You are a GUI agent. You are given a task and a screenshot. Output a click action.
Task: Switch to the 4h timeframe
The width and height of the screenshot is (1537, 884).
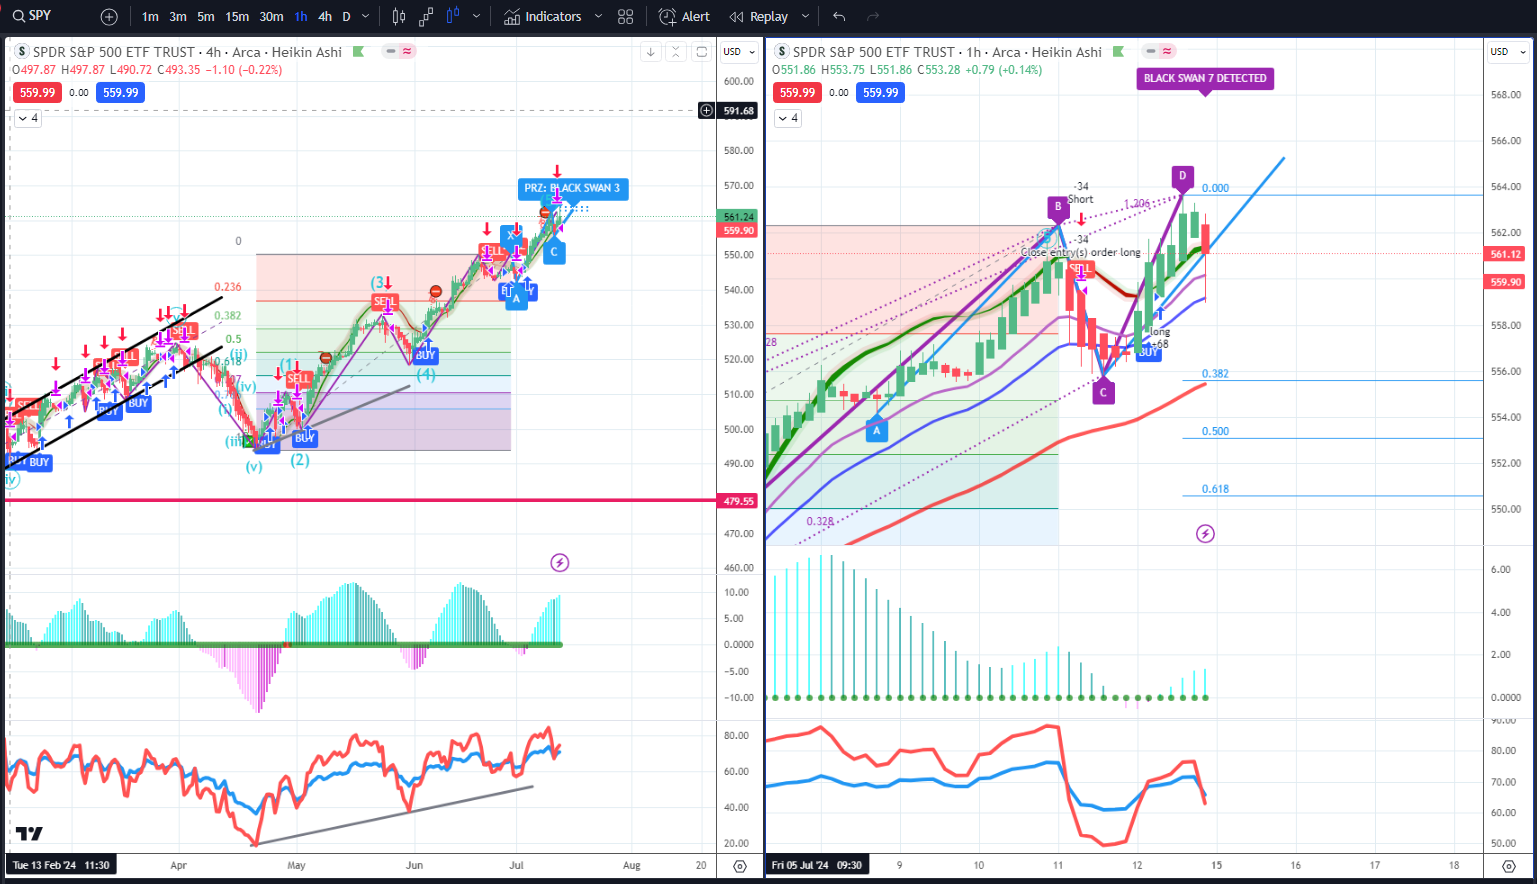(x=325, y=17)
